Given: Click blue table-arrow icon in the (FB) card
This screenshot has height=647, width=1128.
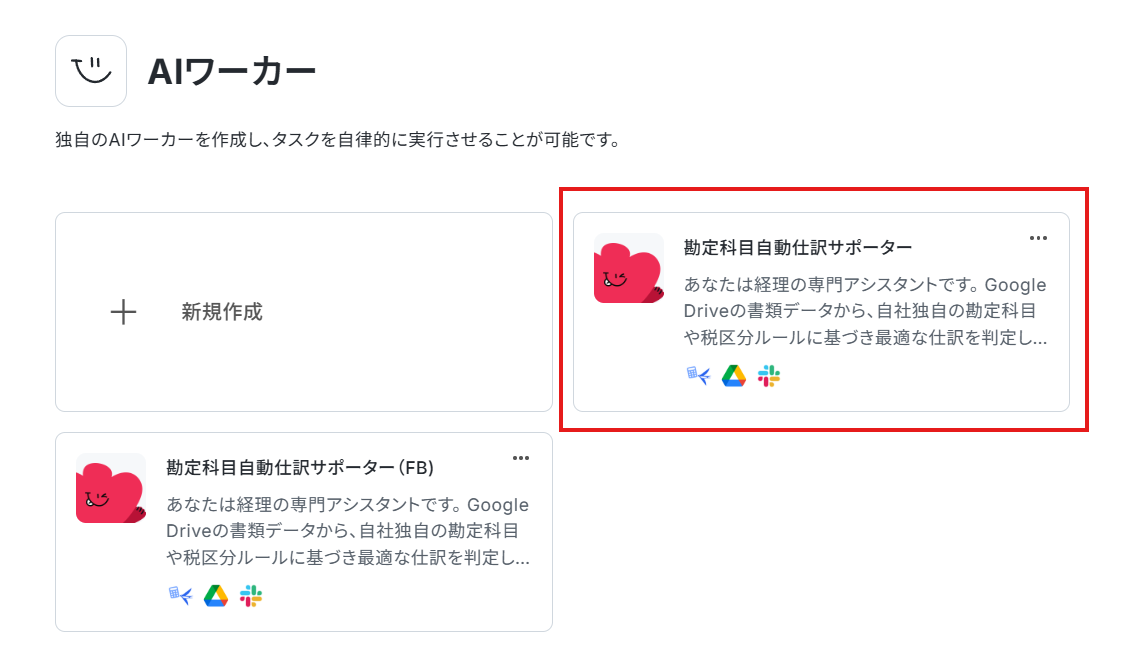Looking at the screenshot, I should [181, 596].
